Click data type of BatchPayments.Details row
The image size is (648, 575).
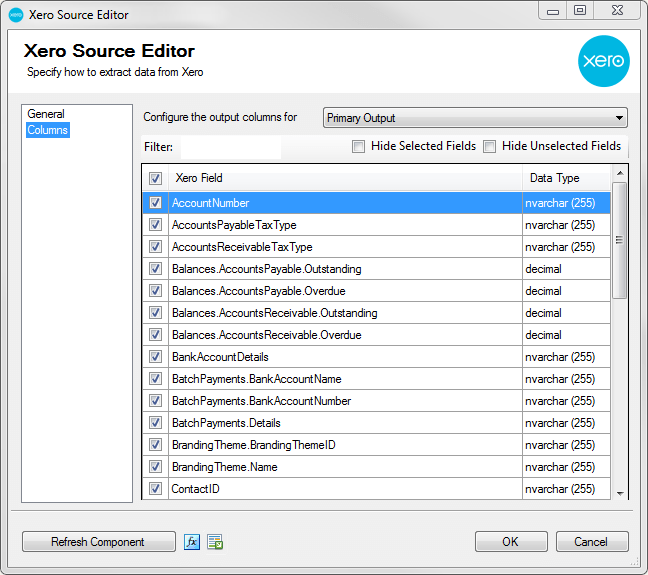[x=566, y=422]
